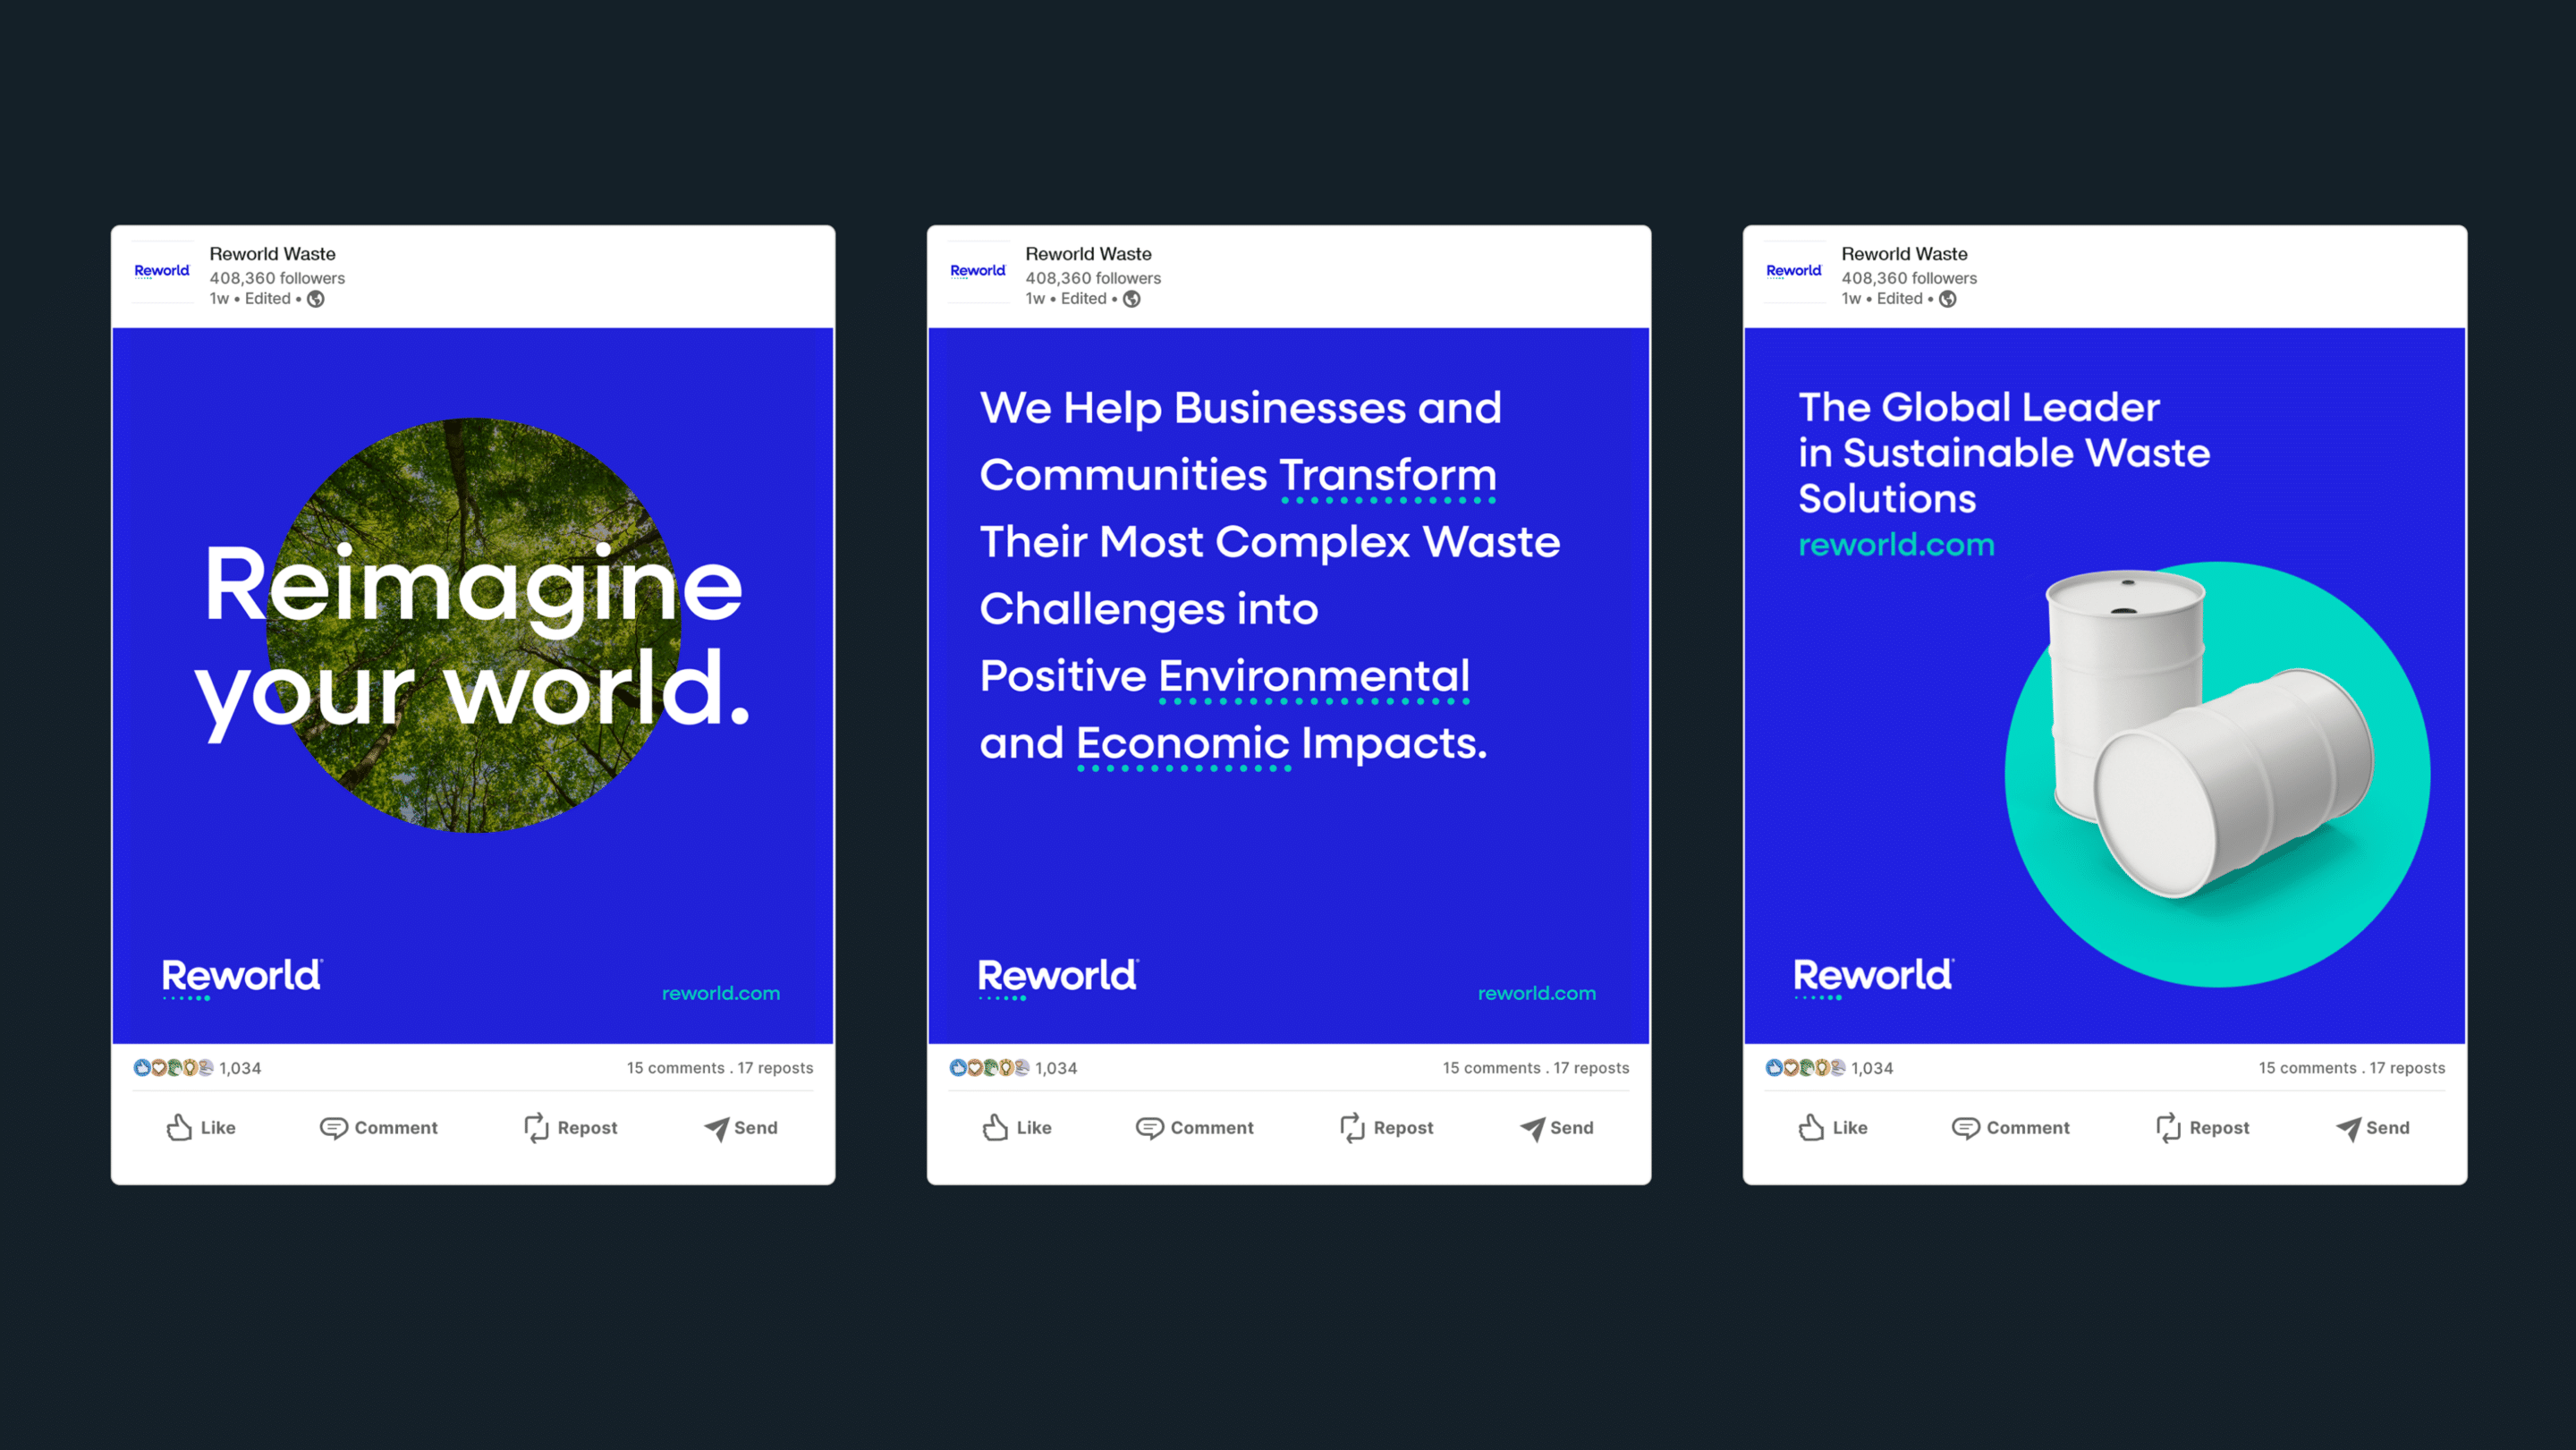2576x1450 pixels.
Task: Click Send on the We Help Businesses post
Action: click(x=1557, y=1128)
